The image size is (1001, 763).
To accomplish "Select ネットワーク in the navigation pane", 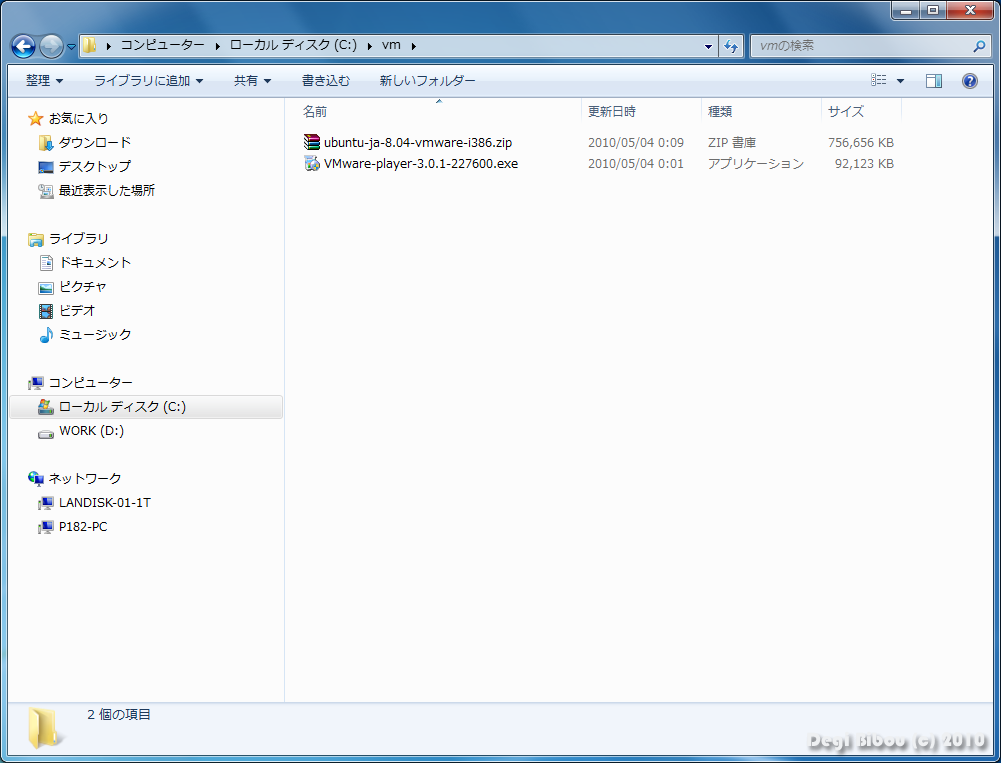I will (x=85, y=478).
